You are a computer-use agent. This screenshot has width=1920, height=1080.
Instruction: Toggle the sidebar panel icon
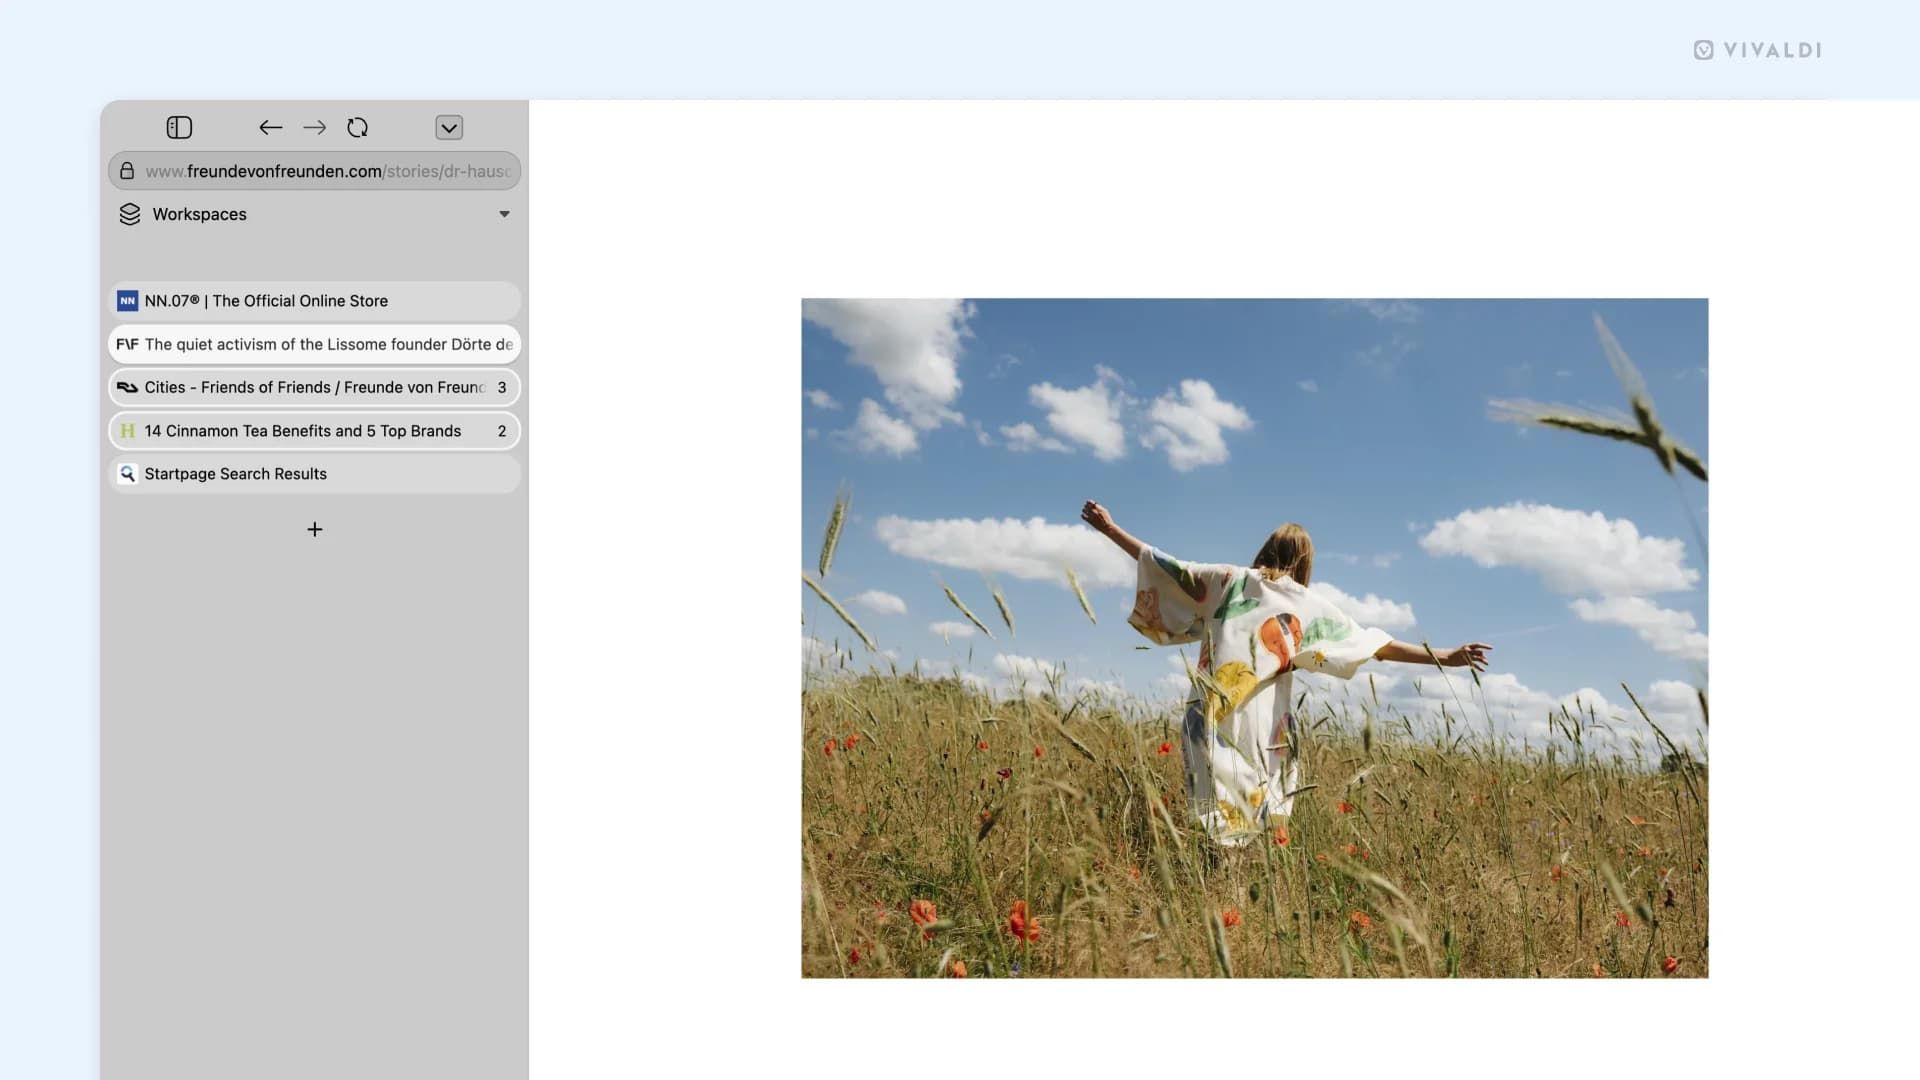pyautogui.click(x=179, y=127)
